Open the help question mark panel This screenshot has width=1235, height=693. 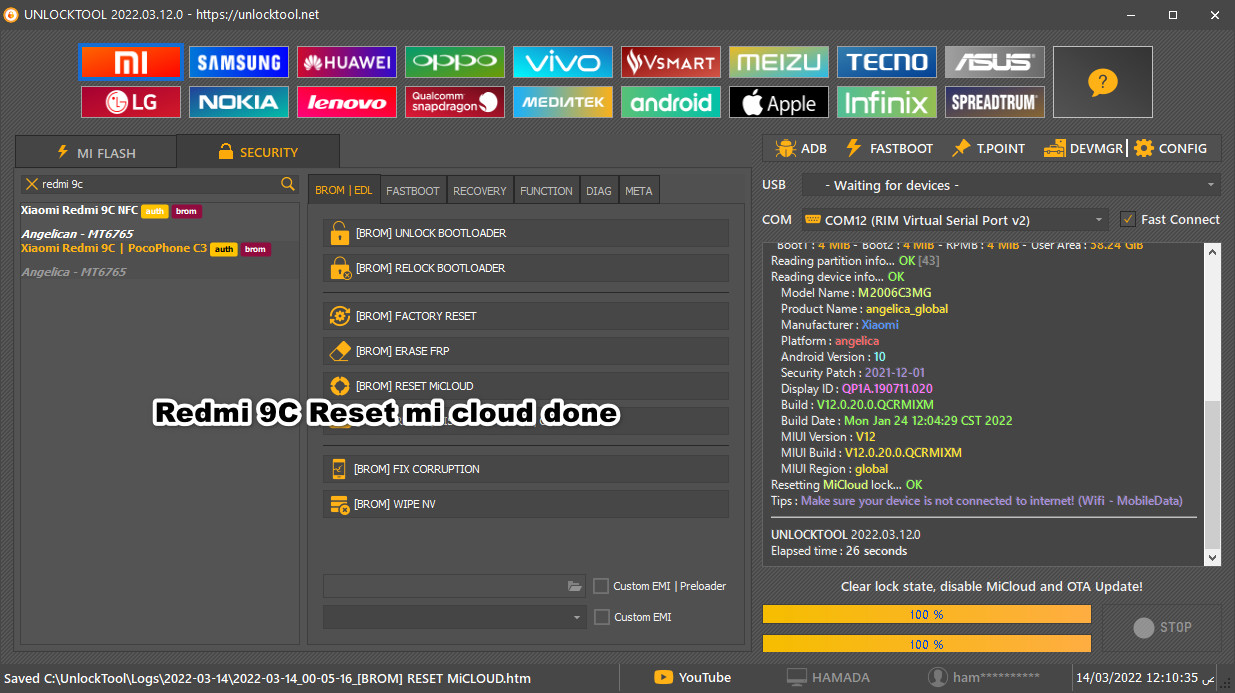pyautogui.click(x=1103, y=82)
